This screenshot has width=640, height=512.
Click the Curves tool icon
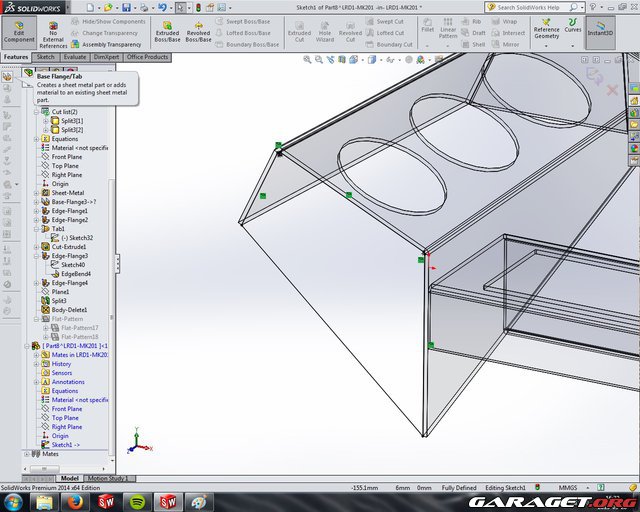(x=573, y=25)
